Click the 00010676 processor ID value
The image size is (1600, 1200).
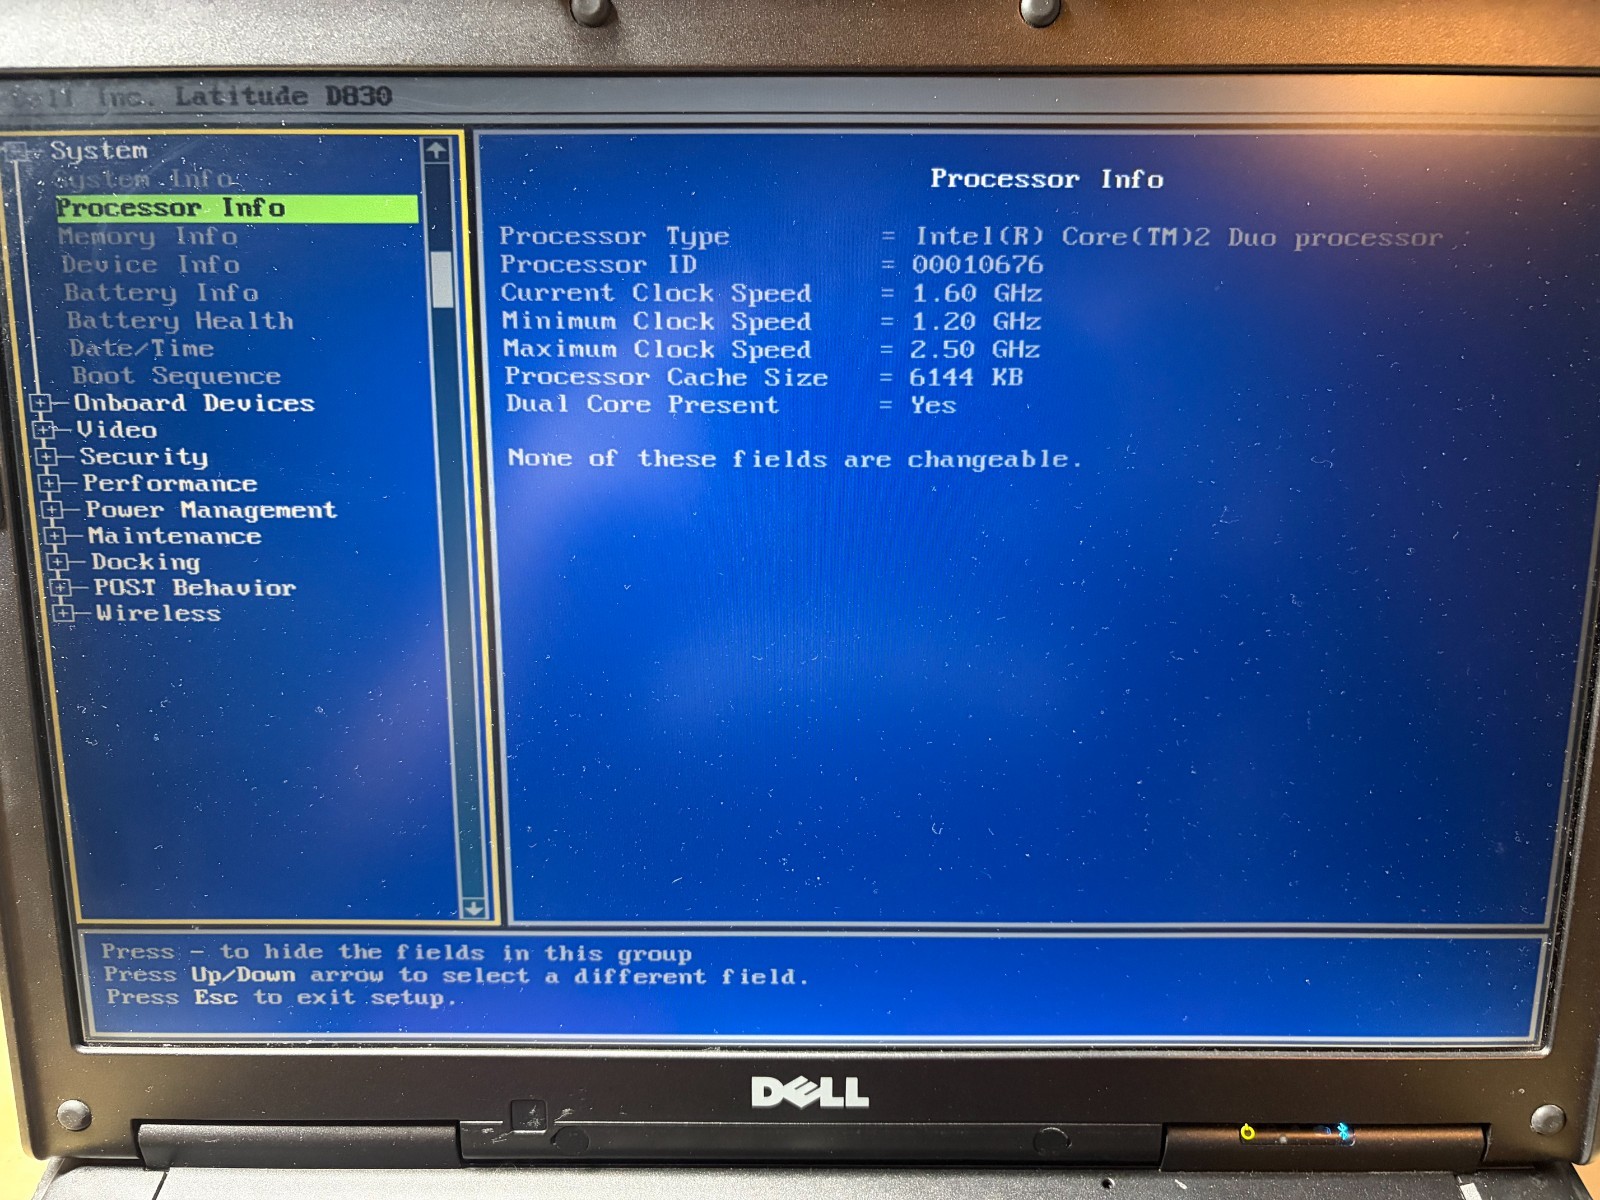978,265
